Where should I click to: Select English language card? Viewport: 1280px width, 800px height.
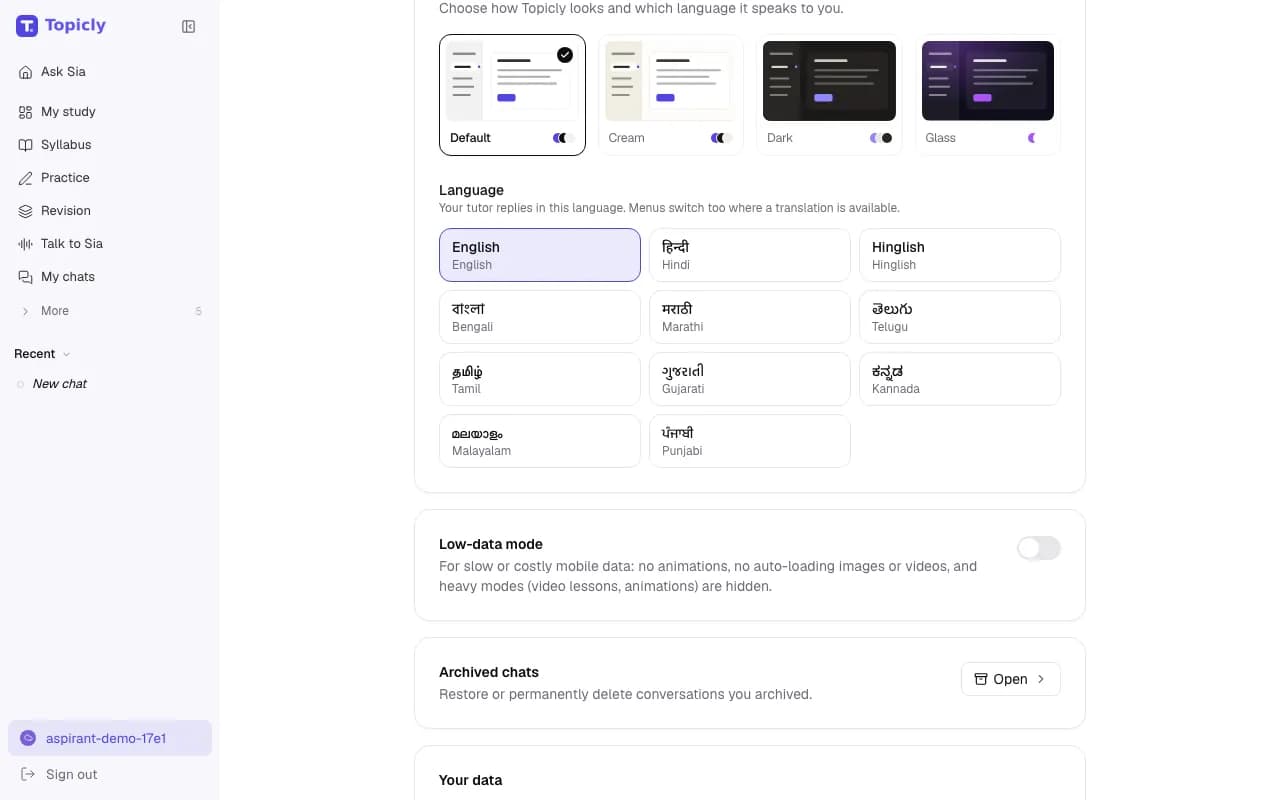(540, 255)
